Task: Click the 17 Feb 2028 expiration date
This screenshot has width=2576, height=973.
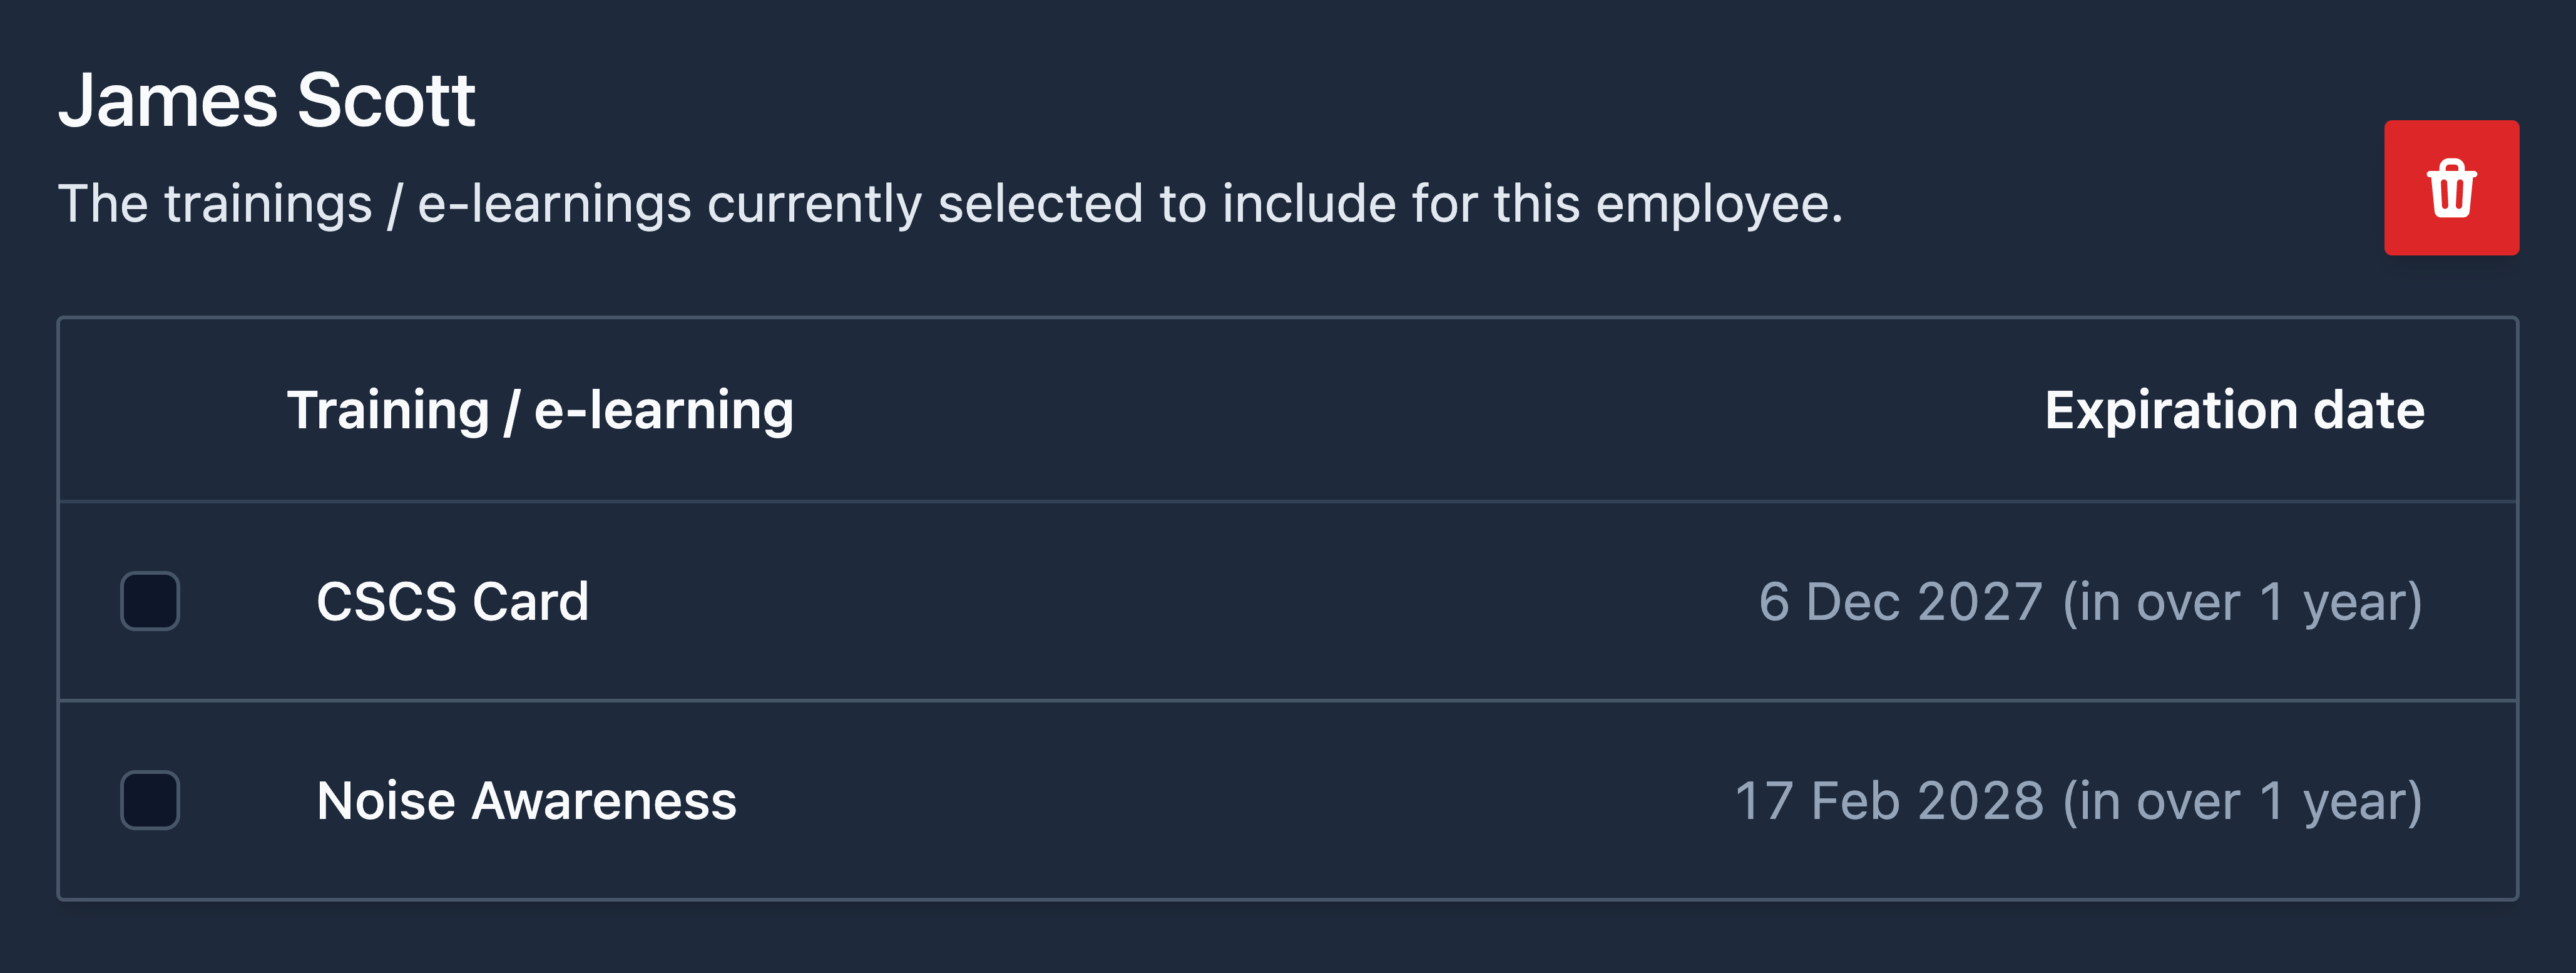Action: pos(1889,800)
